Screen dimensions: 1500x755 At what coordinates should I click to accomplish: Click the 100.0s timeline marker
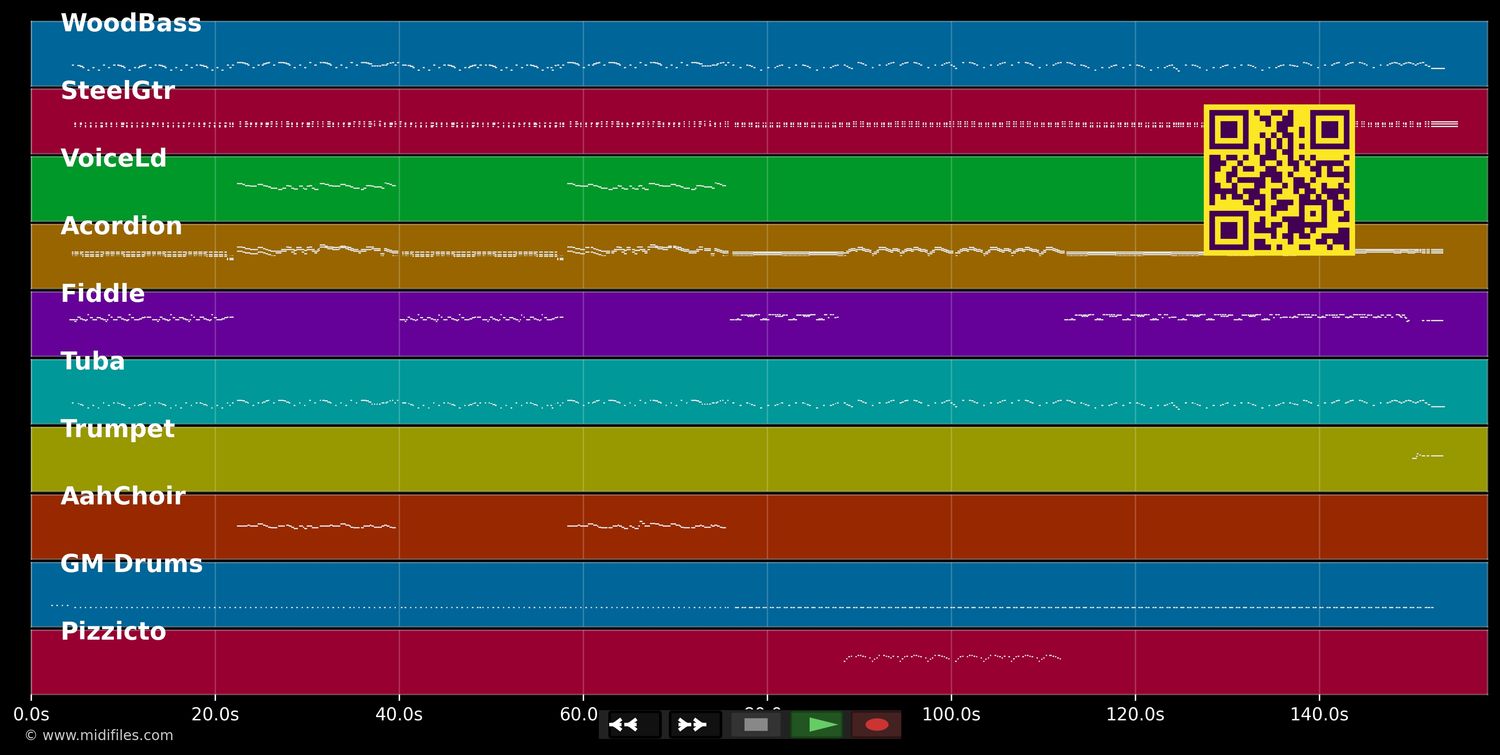(952, 714)
